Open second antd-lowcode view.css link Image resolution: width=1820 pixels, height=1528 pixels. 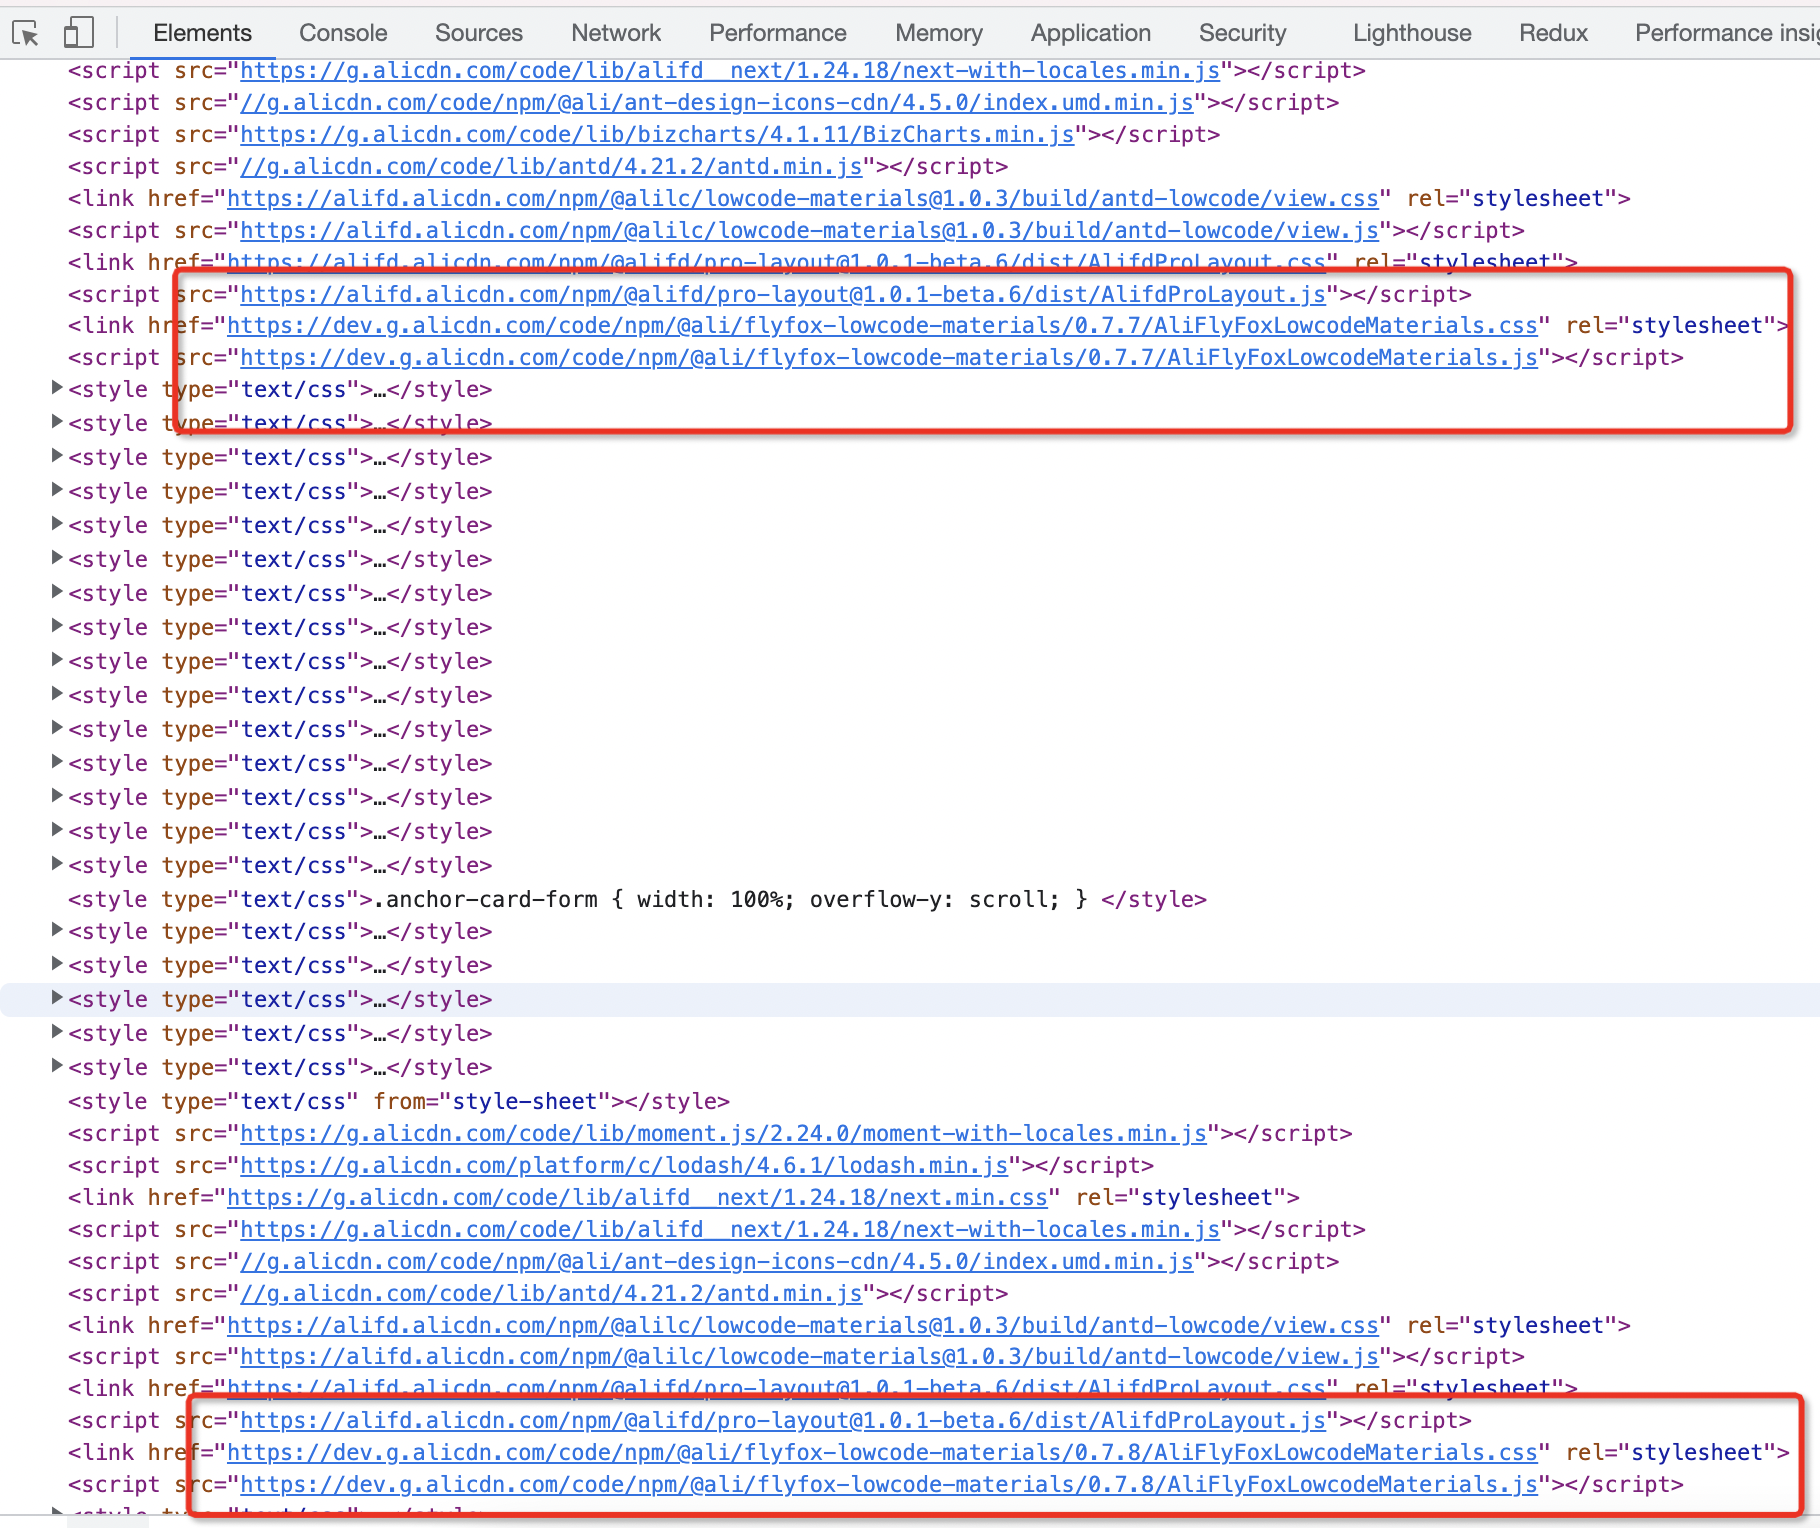803,1326
